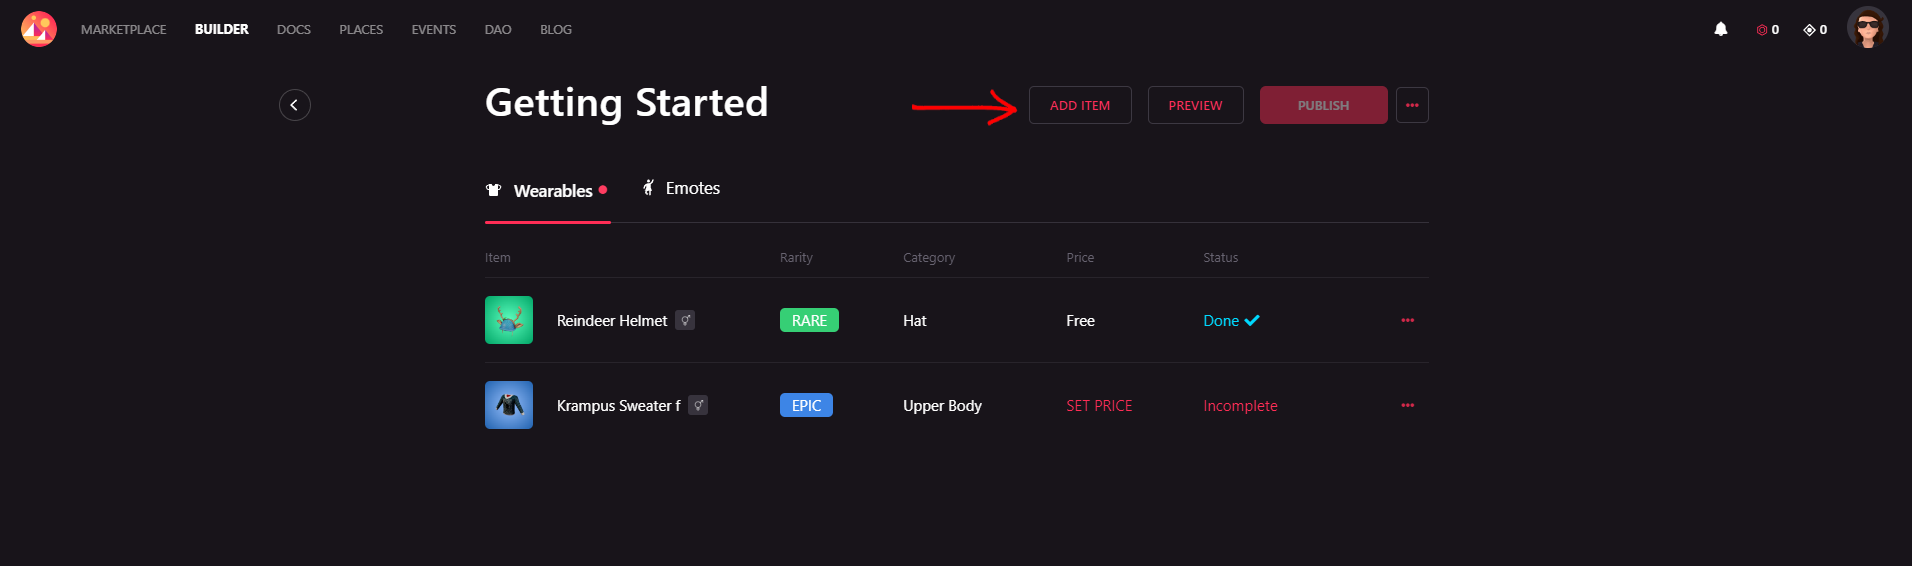
Task: Click gender icon beside Krampus Sweater f
Action: pyautogui.click(x=698, y=405)
